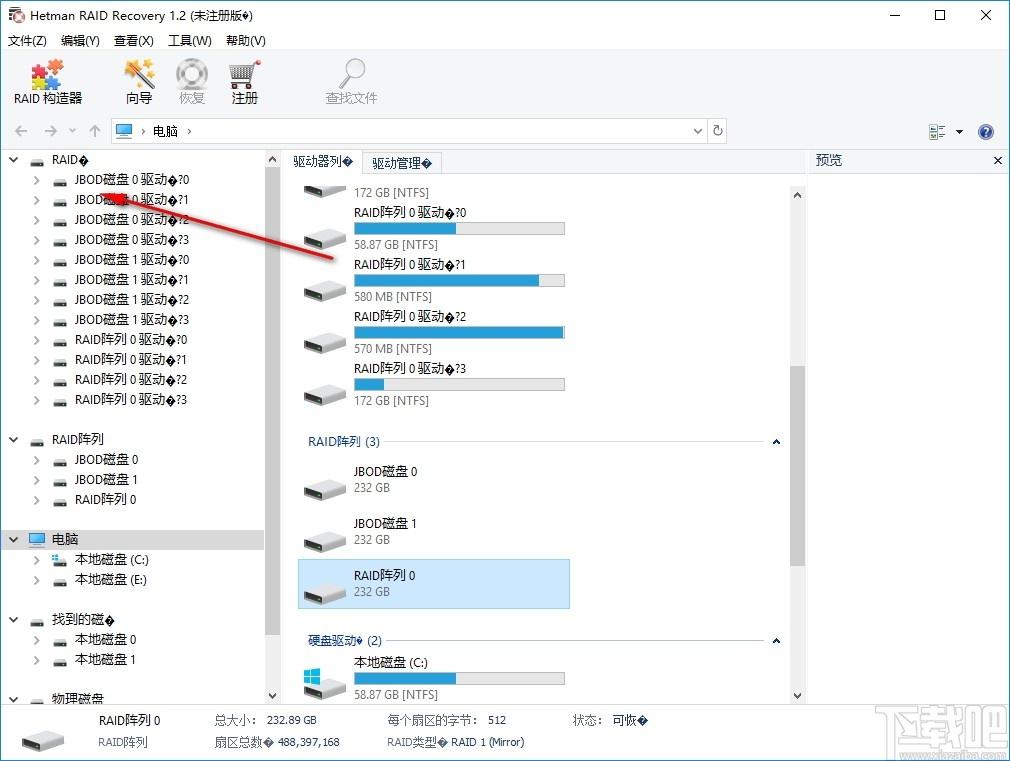Collapse the top RAID tree group

(x=14, y=160)
